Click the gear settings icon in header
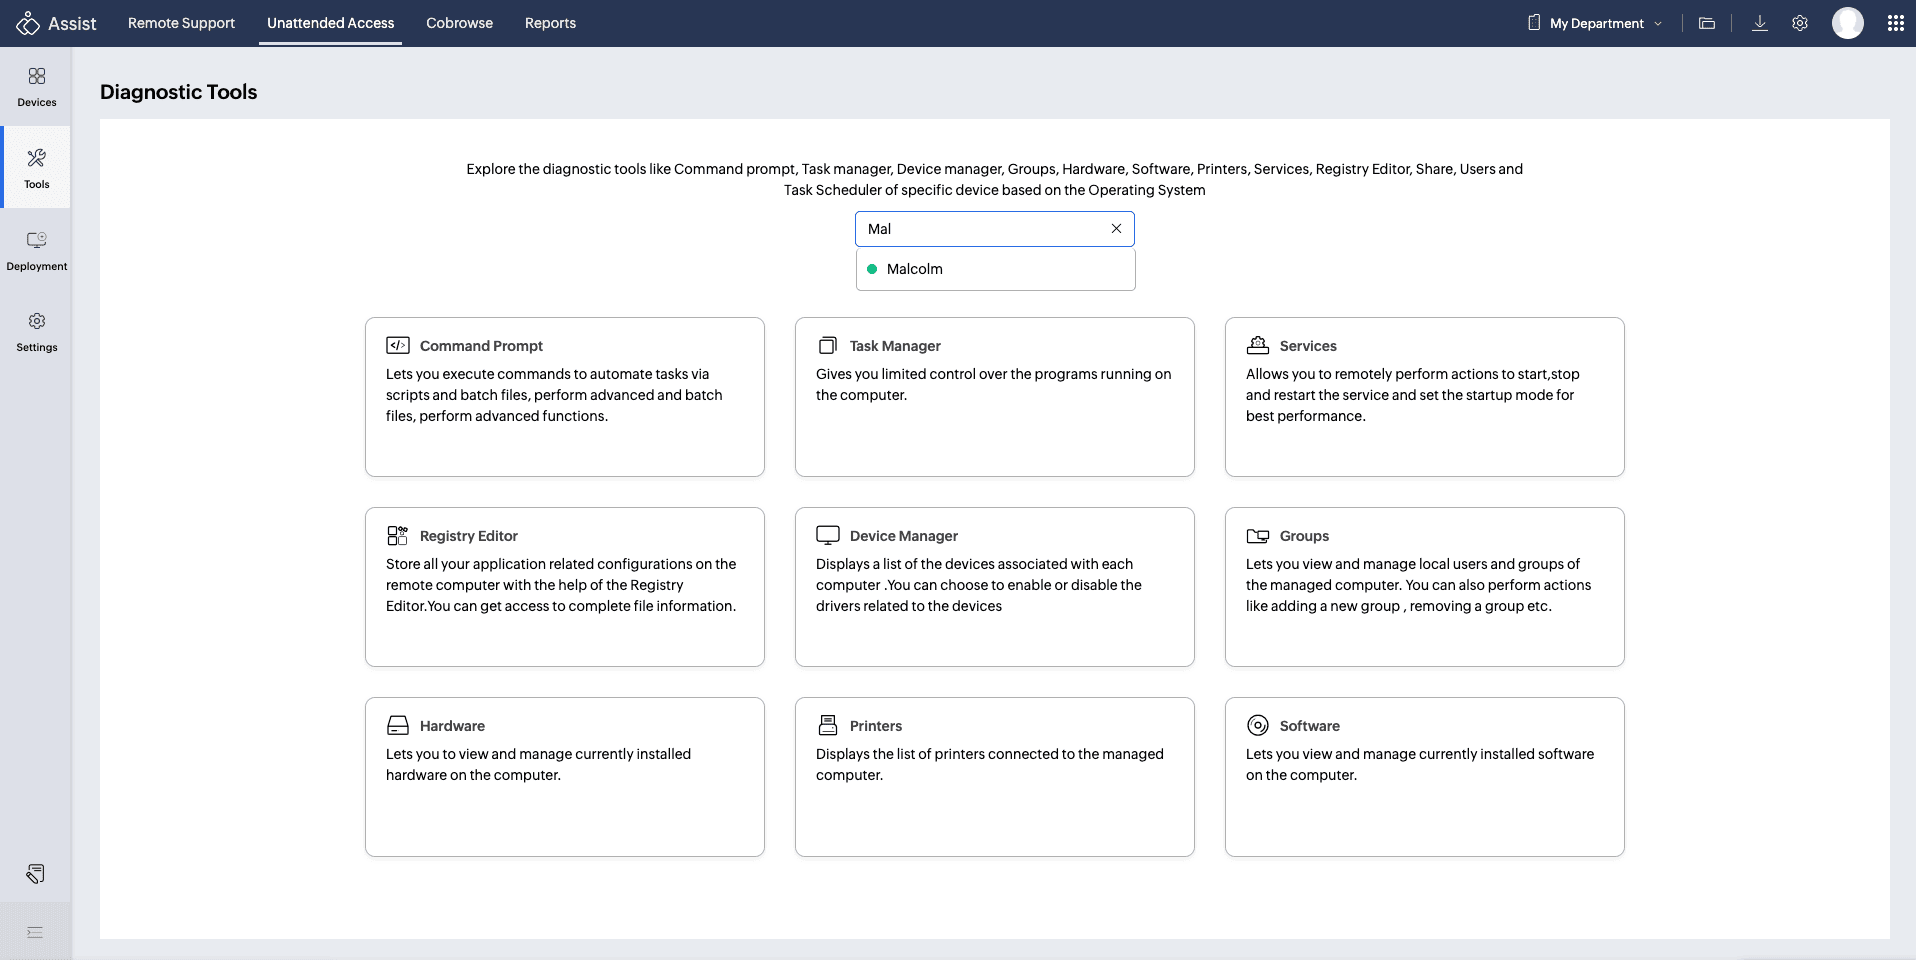 click(x=1799, y=23)
